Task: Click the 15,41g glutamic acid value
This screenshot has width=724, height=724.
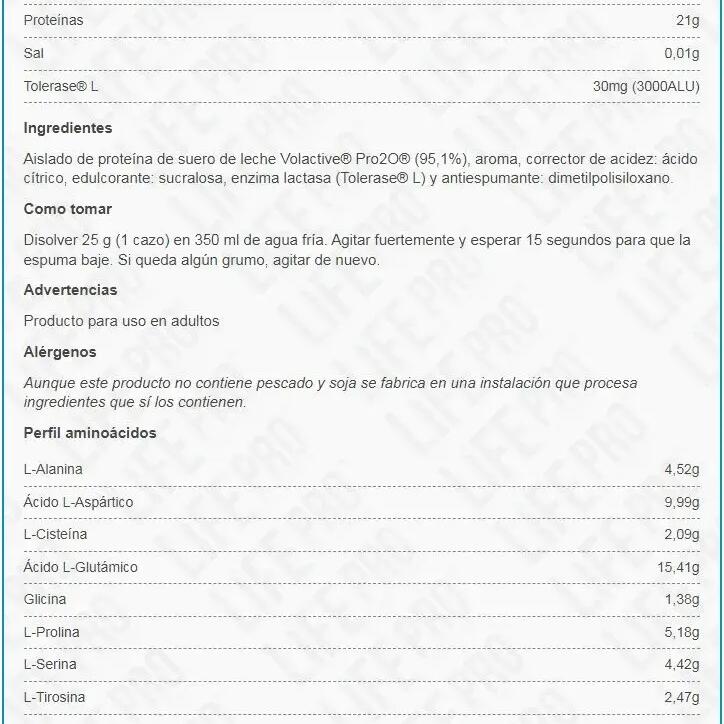Action: point(677,567)
